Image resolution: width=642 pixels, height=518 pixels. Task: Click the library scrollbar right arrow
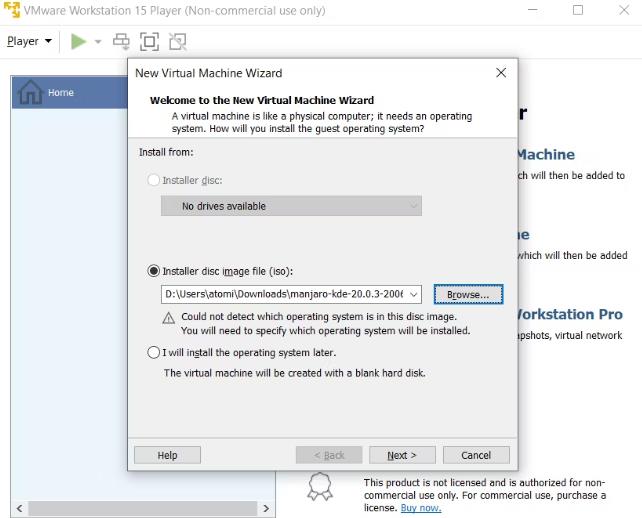coord(266,508)
